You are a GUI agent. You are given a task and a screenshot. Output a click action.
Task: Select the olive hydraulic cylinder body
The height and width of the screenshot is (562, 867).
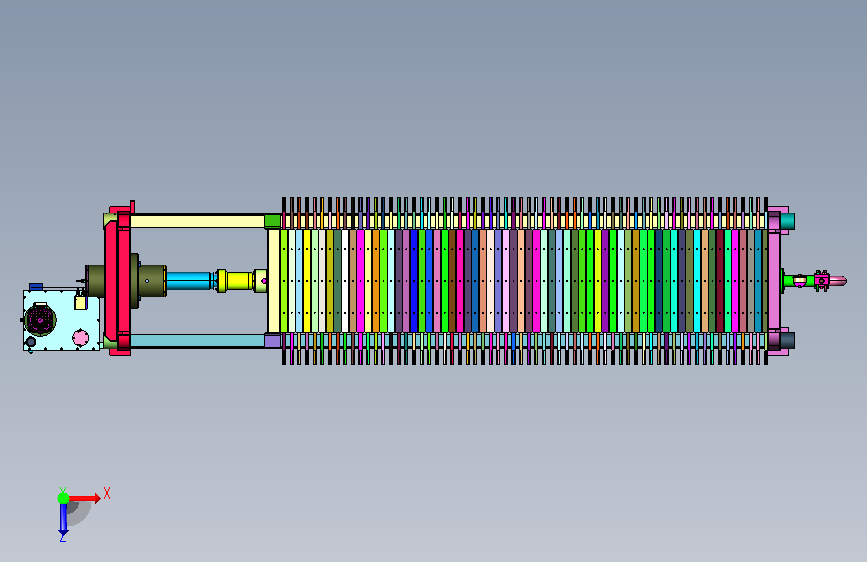click(152, 281)
